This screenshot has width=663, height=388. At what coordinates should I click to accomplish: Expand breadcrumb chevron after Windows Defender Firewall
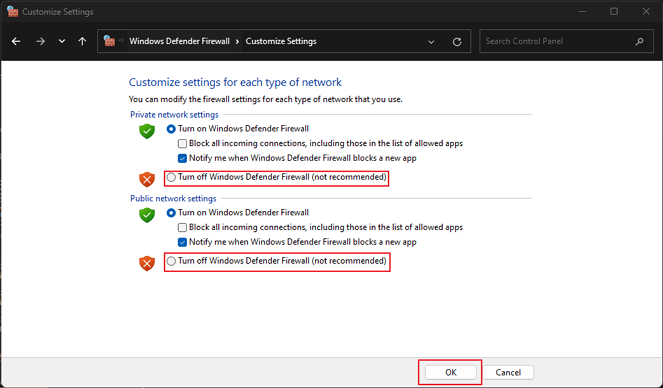(237, 41)
